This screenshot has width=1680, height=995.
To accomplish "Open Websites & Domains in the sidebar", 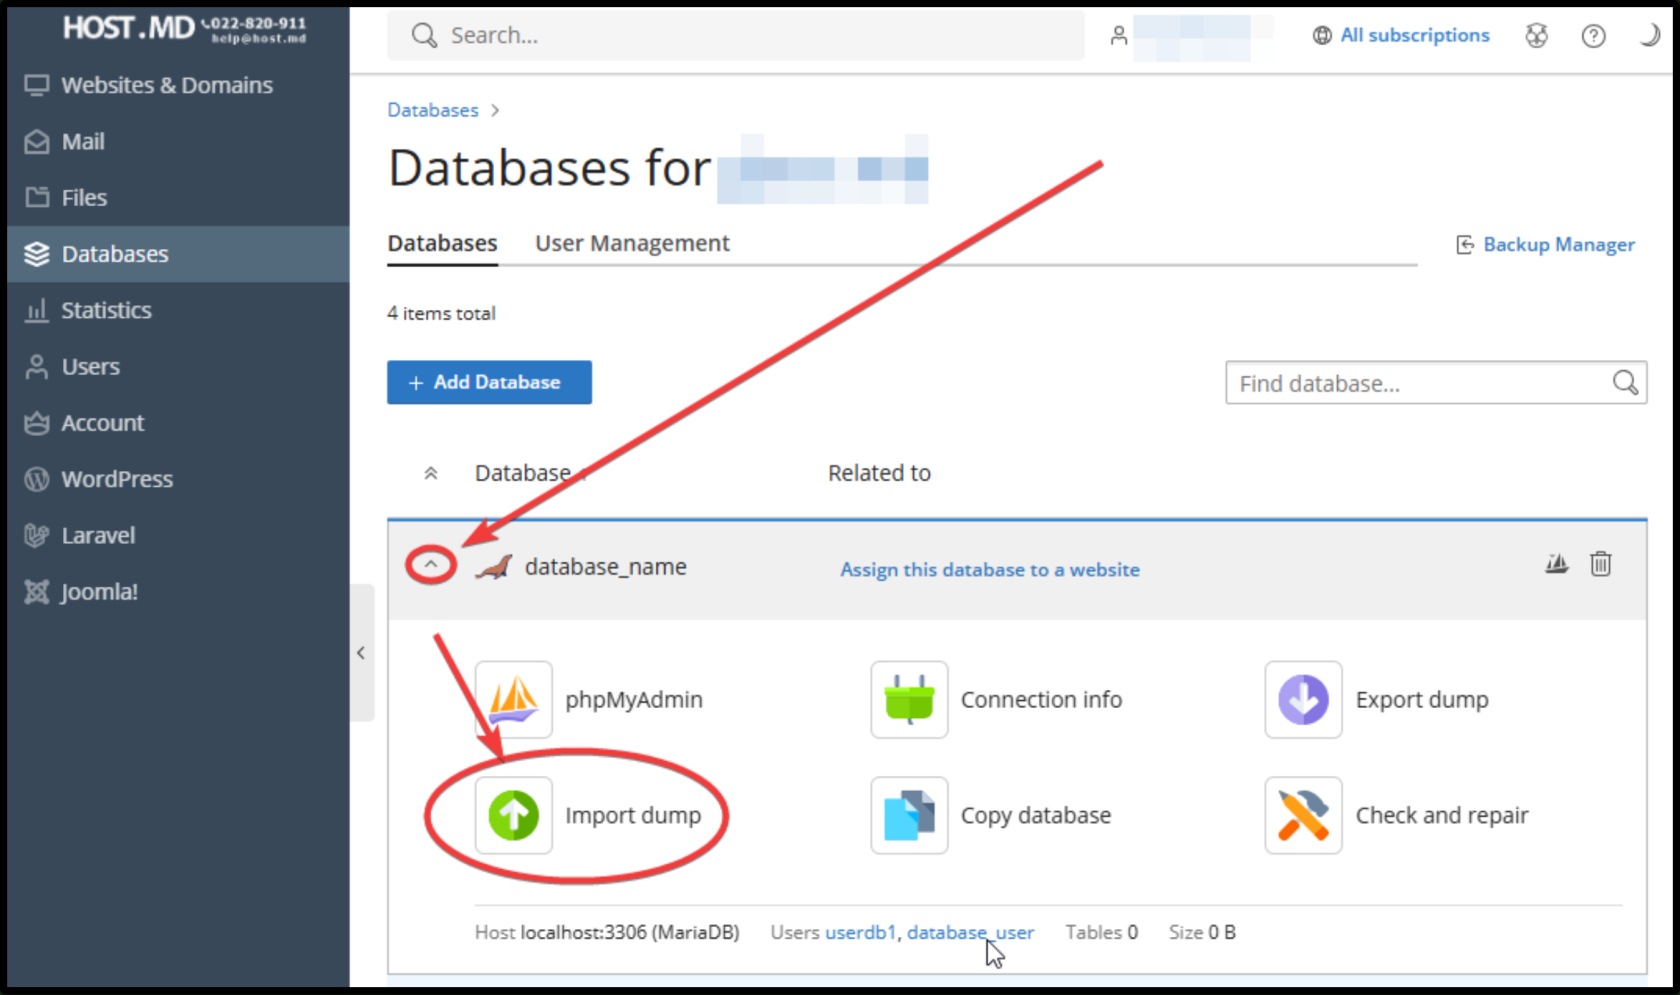I will [x=178, y=85].
